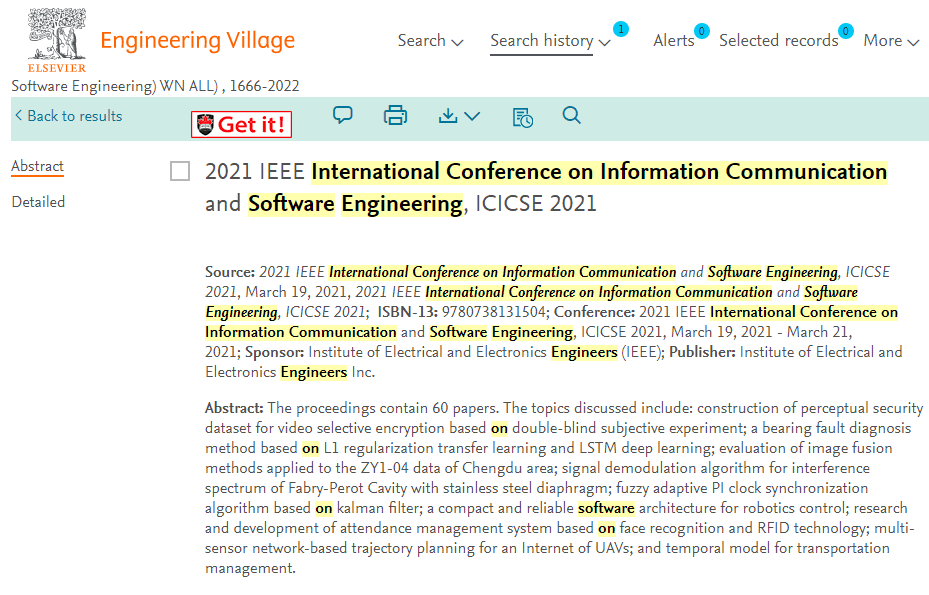Click the 'Sponsor:' label
The height and width of the screenshot is (595, 929).
click(x=275, y=352)
